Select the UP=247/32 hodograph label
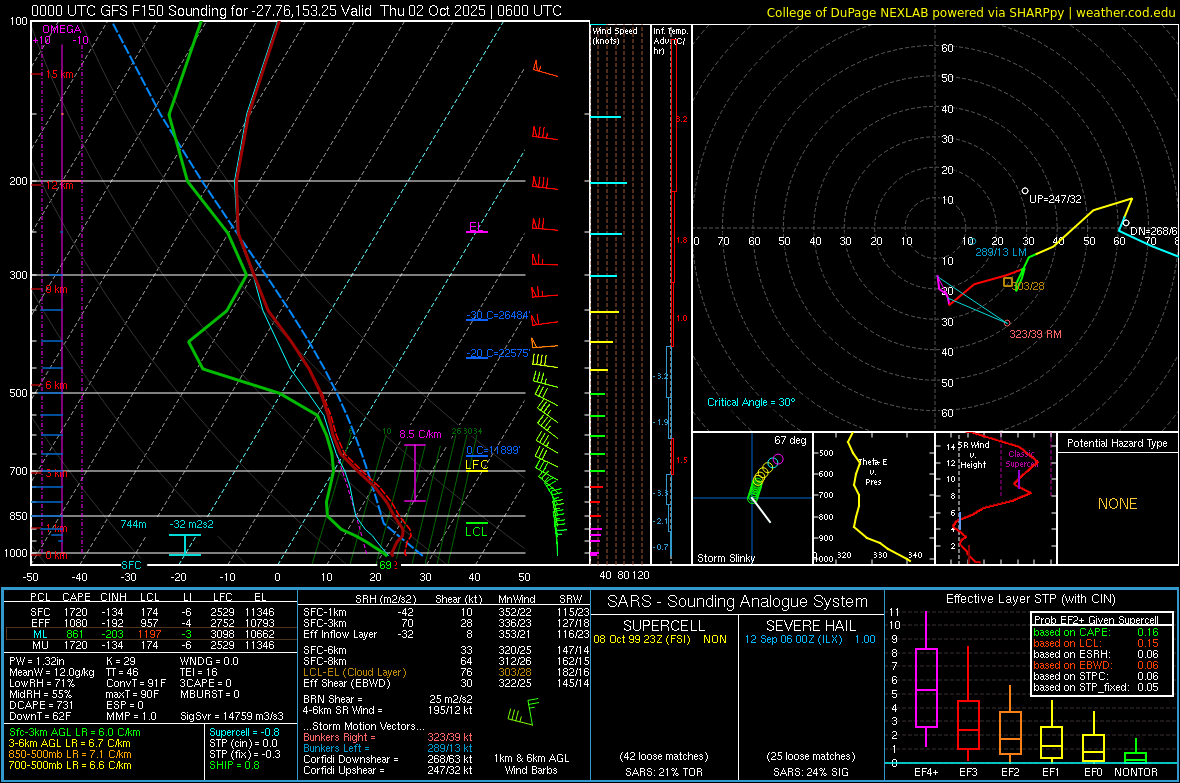 (x=1055, y=200)
